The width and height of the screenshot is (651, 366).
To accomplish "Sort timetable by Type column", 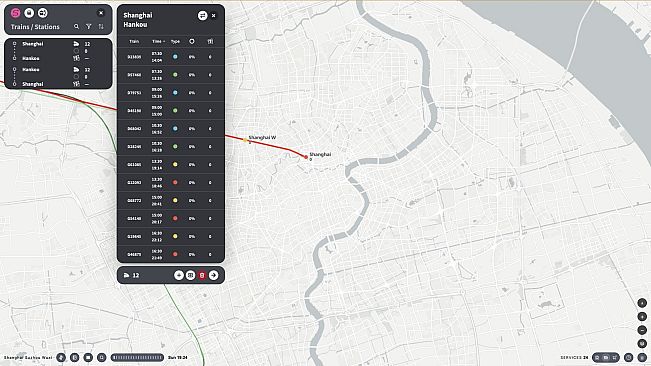I will pos(175,41).
